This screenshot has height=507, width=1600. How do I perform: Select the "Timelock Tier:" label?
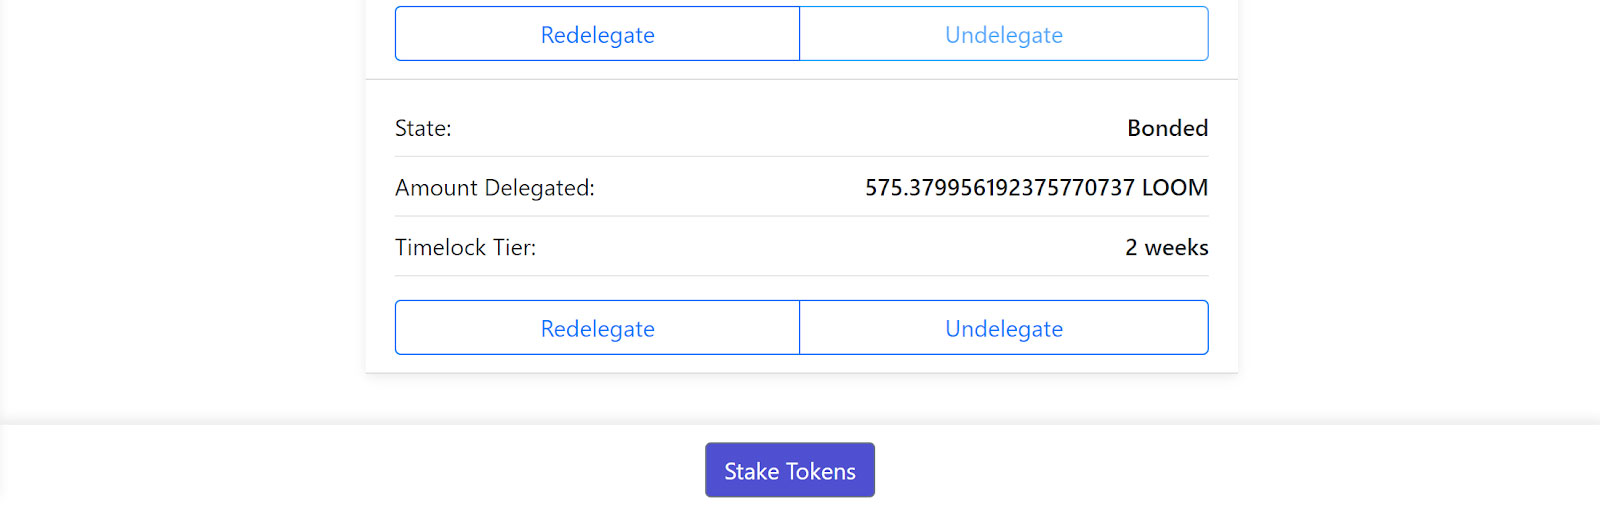click(x=465, y=247)
